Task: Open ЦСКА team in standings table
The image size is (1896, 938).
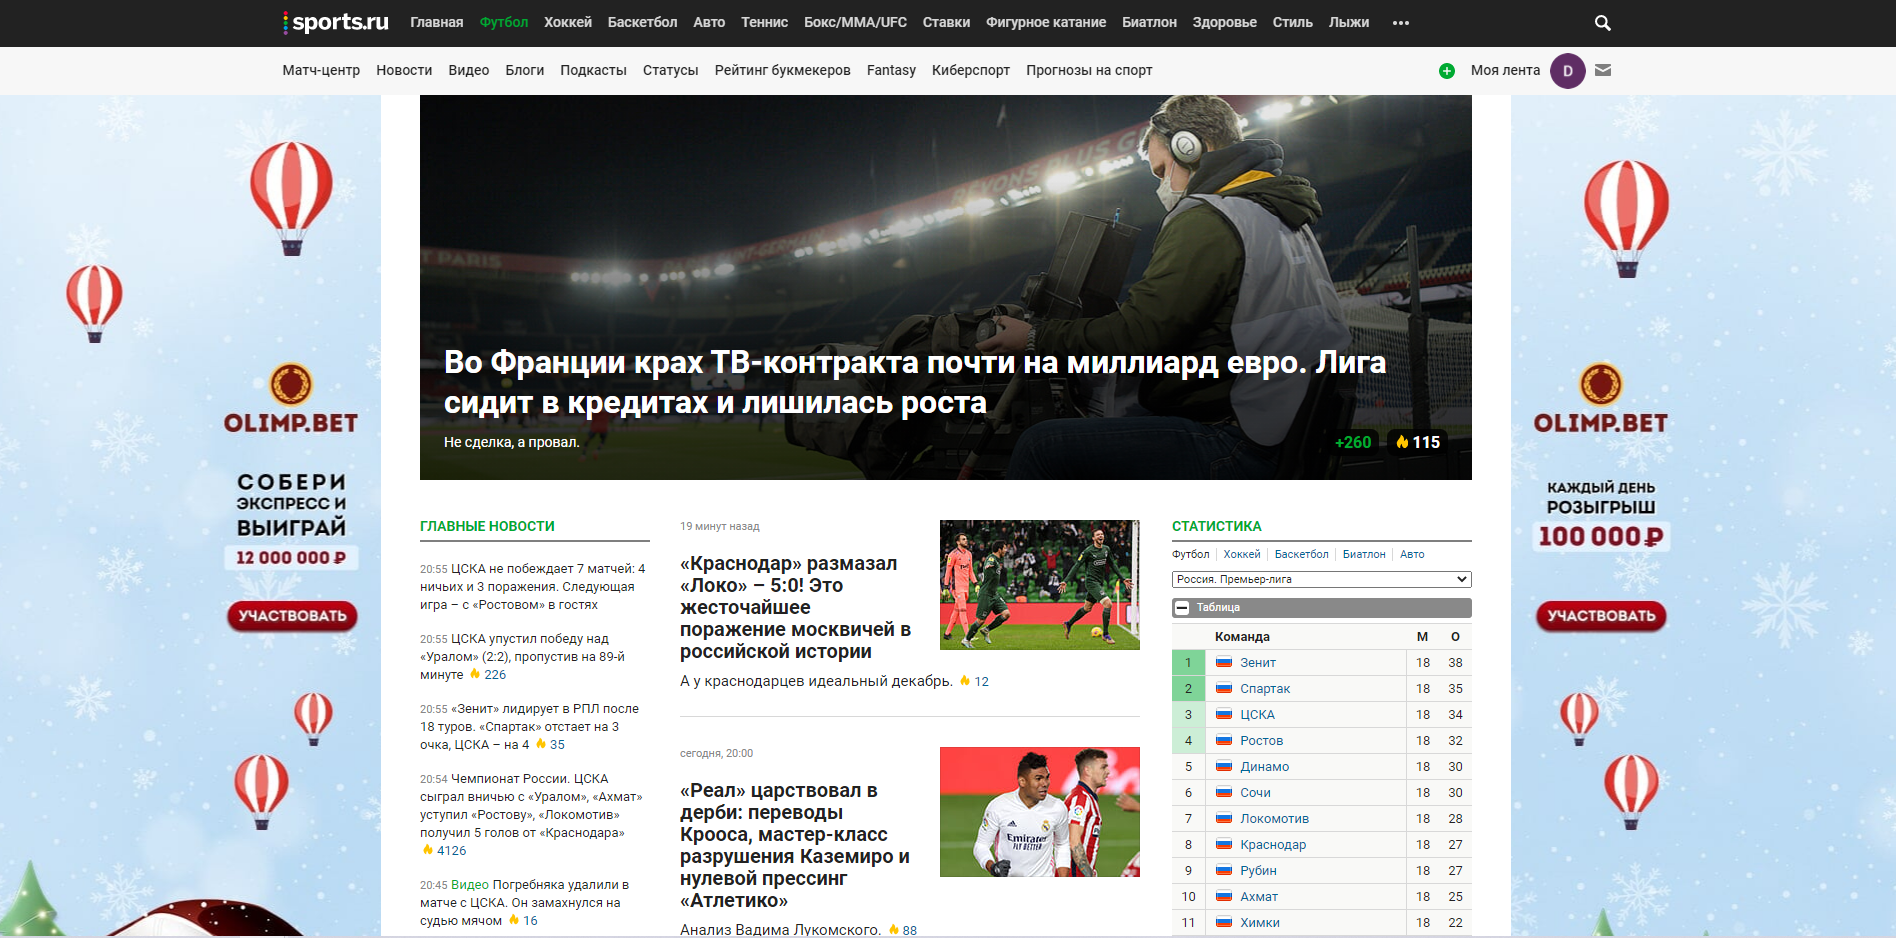Action: click(x=1257, y=715)
